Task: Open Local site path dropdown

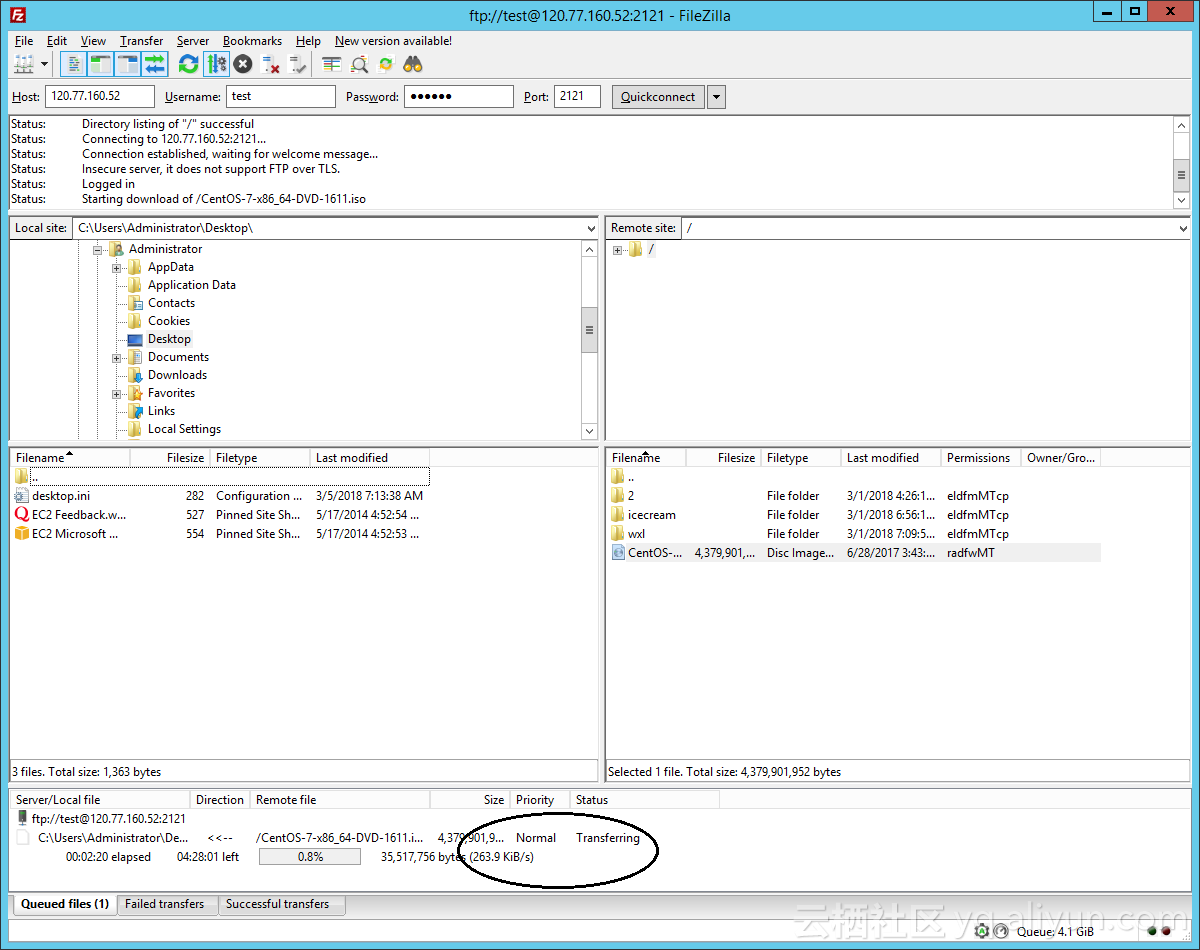Action: (590, 228)
